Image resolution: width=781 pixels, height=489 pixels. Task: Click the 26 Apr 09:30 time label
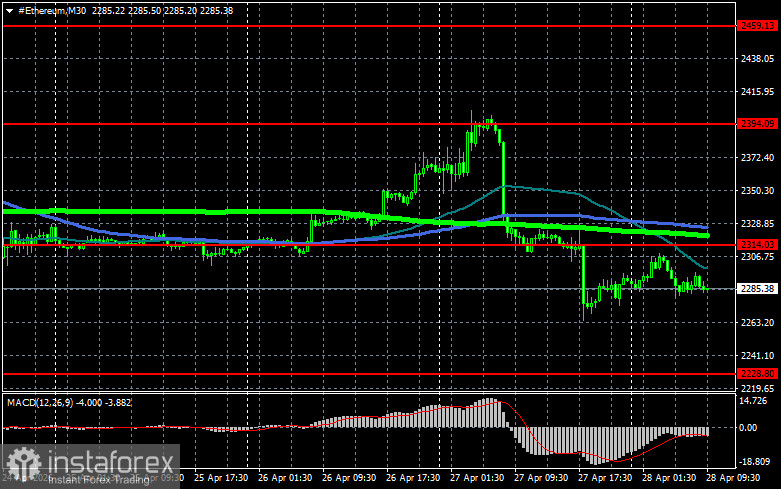click(x=349, y=478)
